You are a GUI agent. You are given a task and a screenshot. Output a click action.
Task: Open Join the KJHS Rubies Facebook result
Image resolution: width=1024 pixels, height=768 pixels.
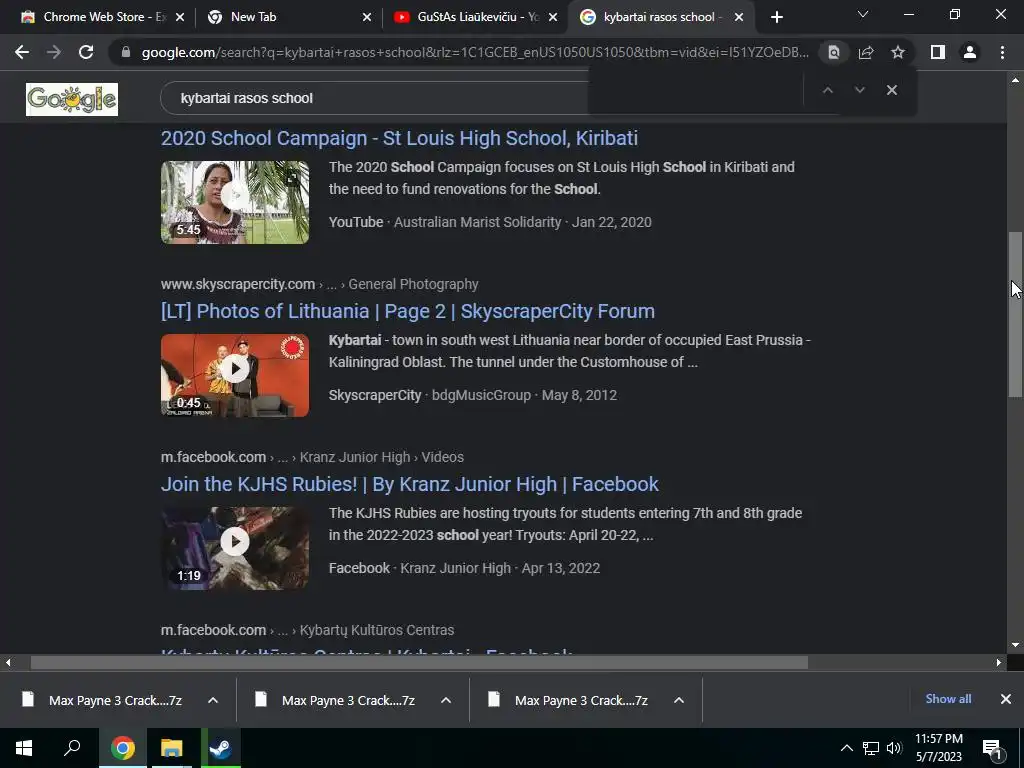[x=409, y=485]
